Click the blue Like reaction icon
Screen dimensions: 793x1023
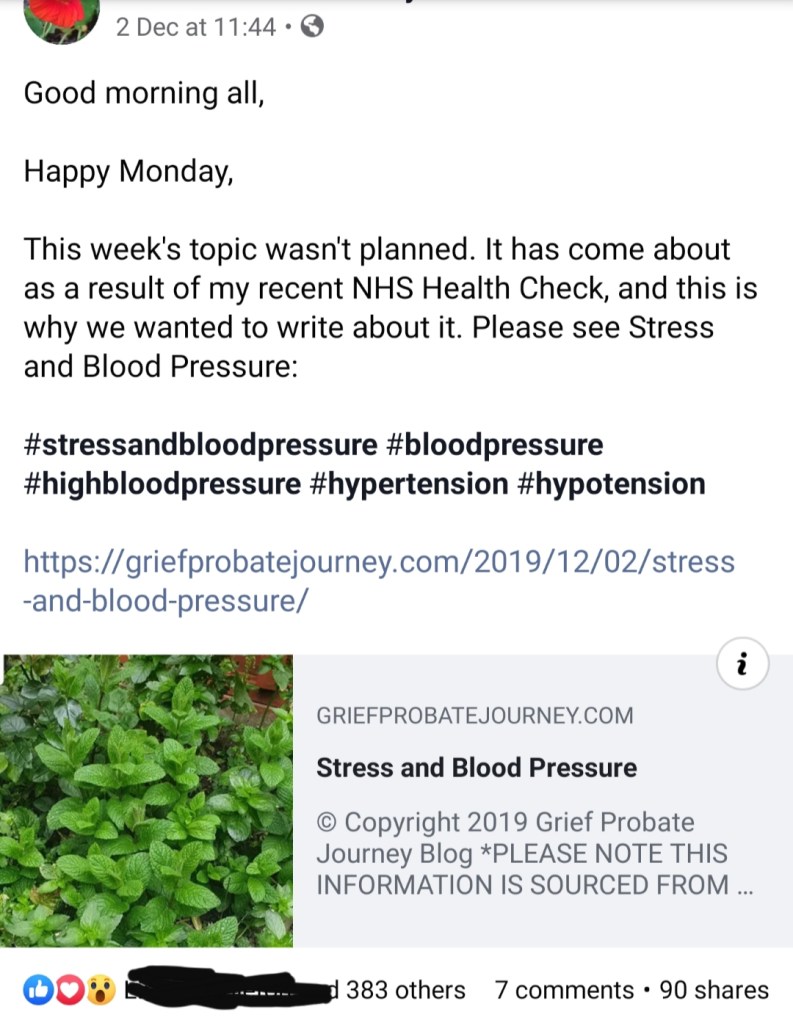pyautogui.click(x=38, y=990)
